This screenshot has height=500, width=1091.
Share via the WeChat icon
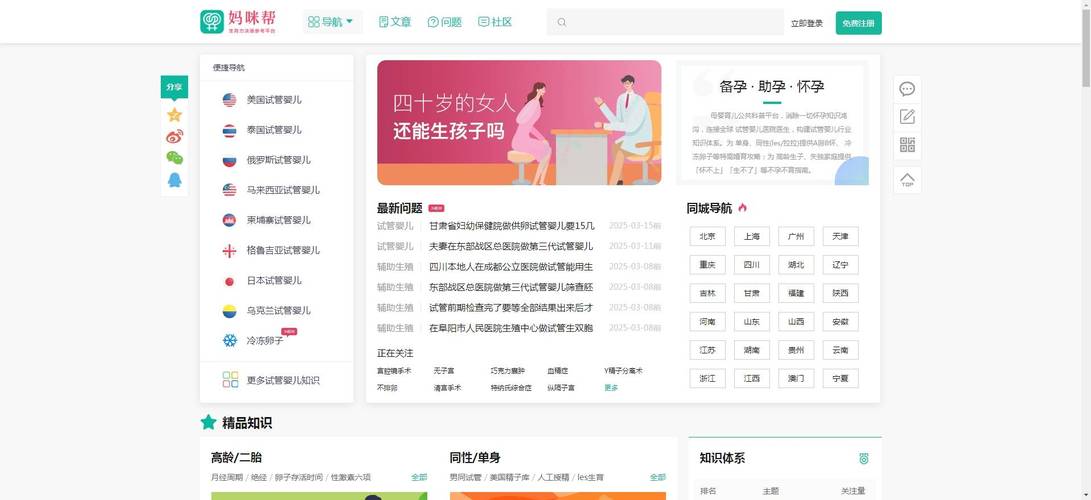click(x=175, y=158)
